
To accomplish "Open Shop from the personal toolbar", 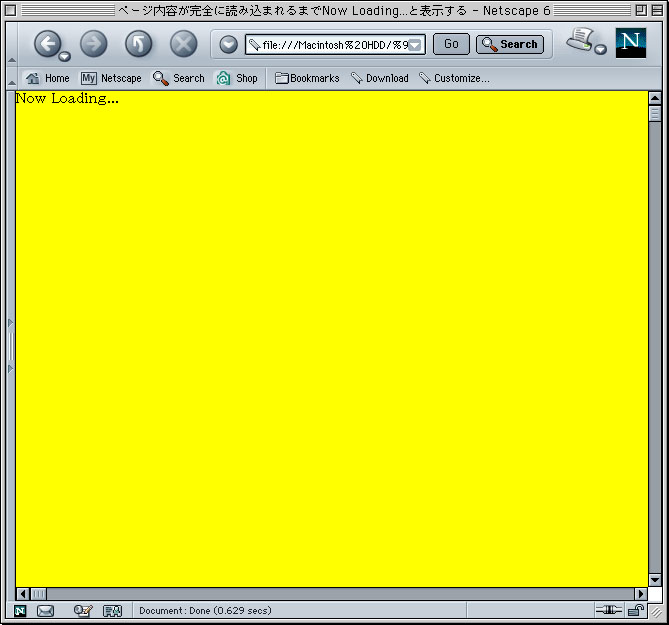I will coord(237,78).
